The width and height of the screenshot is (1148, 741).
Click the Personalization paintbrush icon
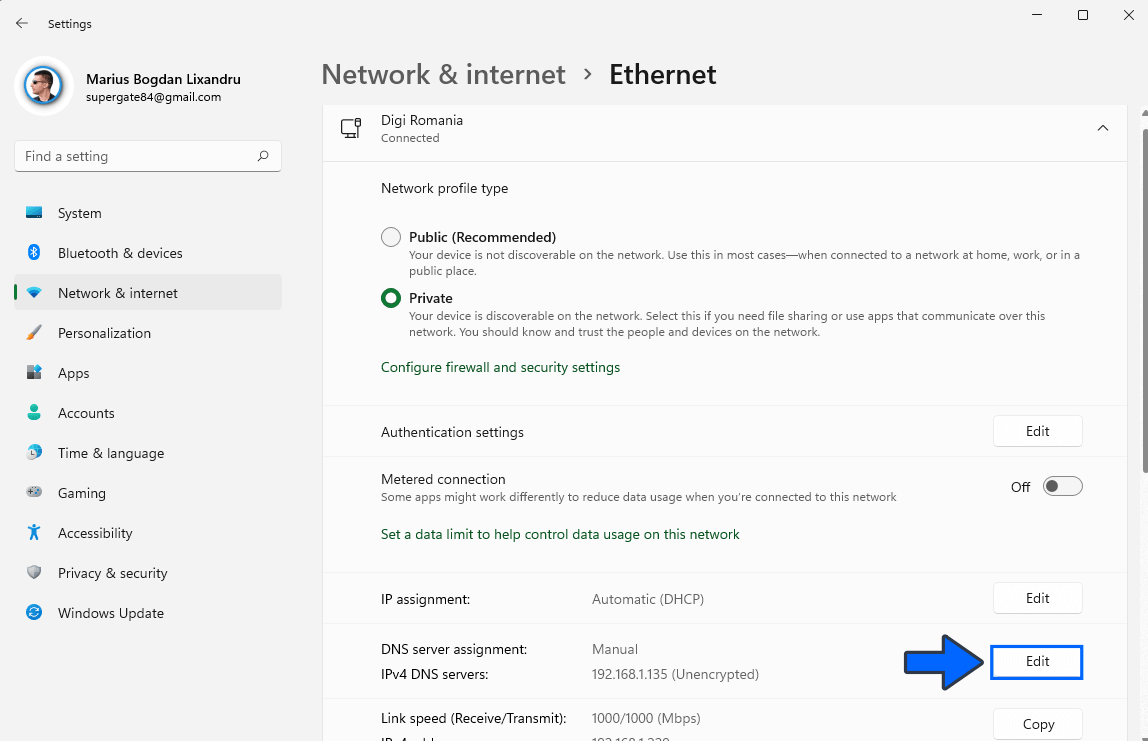34,332
